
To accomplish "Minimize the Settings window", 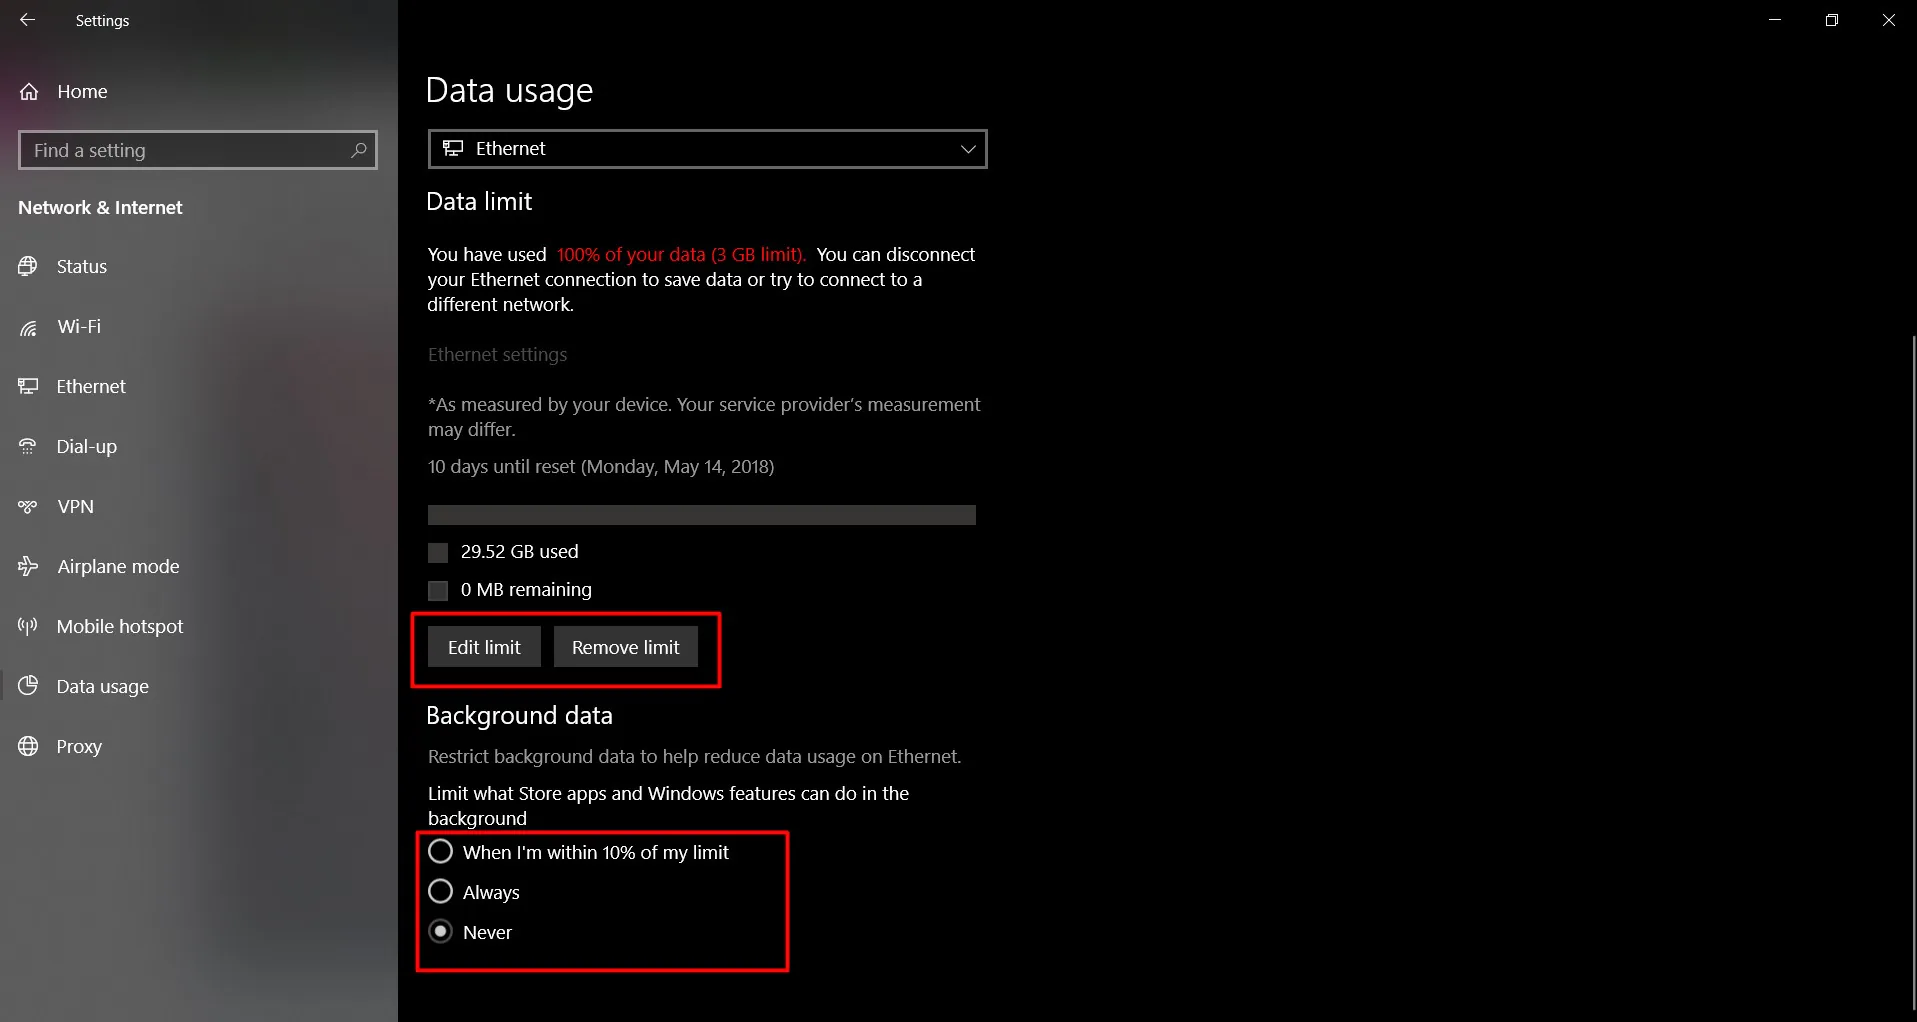I will tap(1775, 20).
